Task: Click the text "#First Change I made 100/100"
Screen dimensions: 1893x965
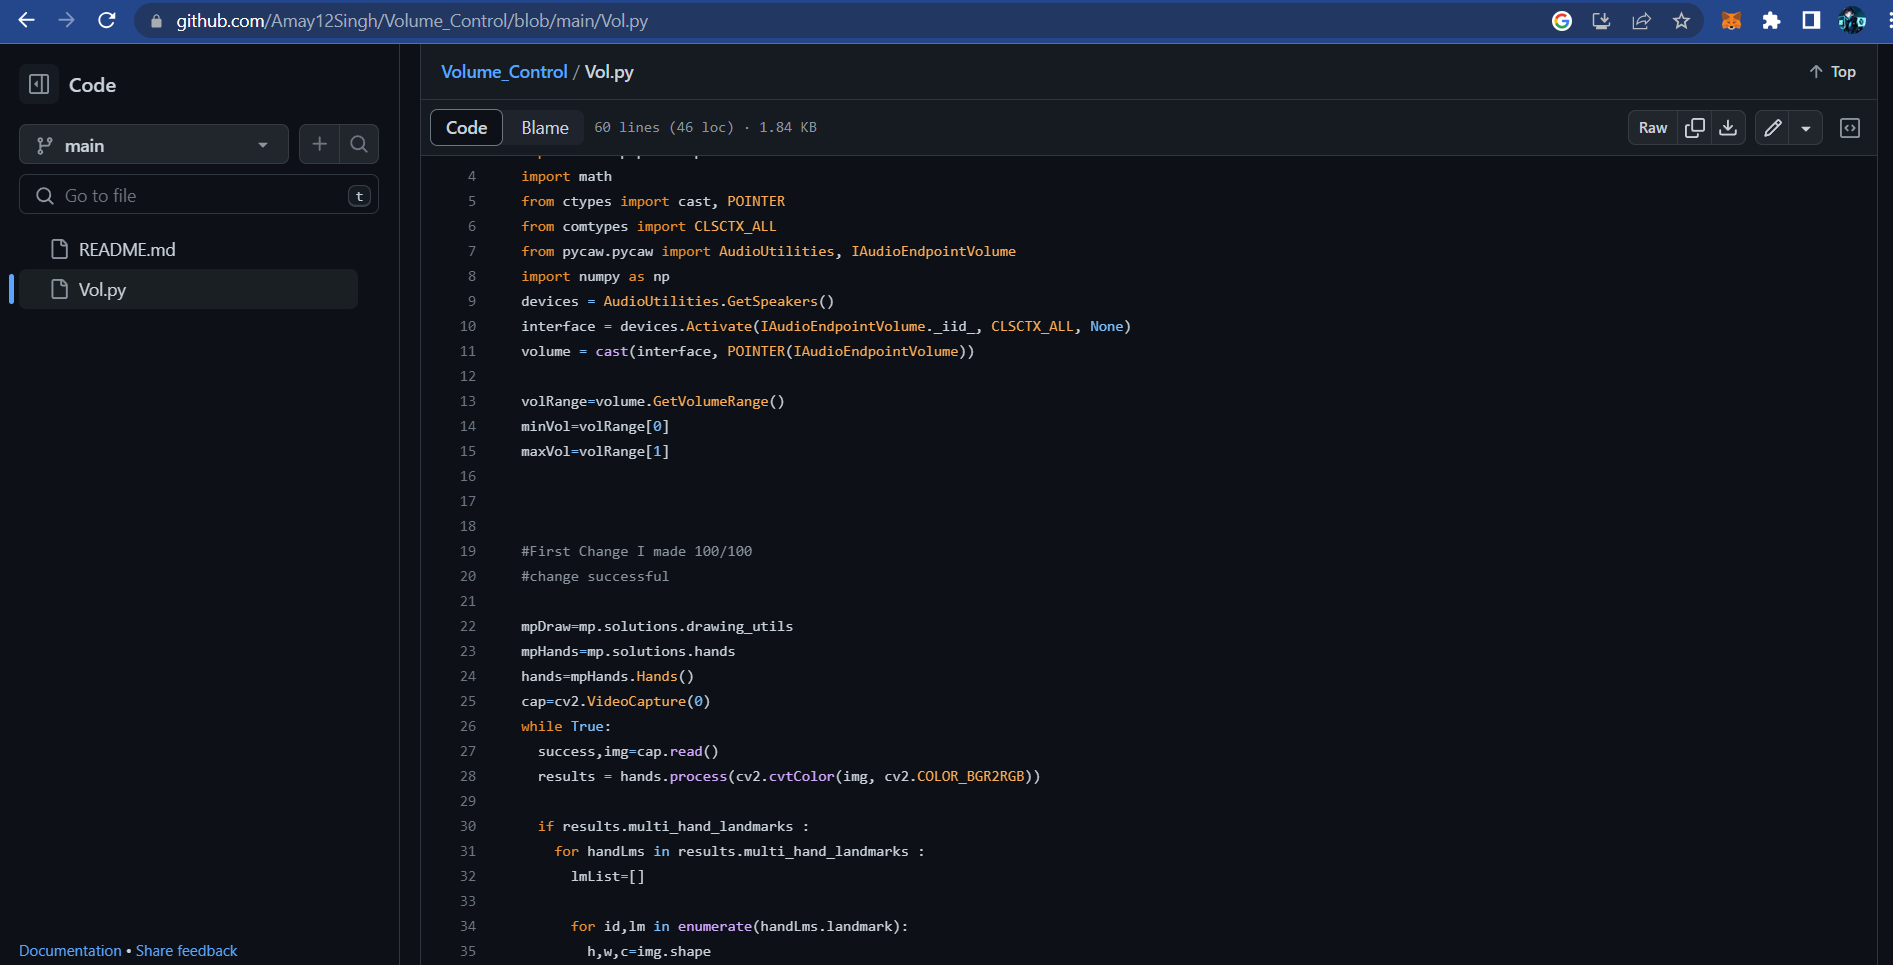Action: (x=636, y=551)
